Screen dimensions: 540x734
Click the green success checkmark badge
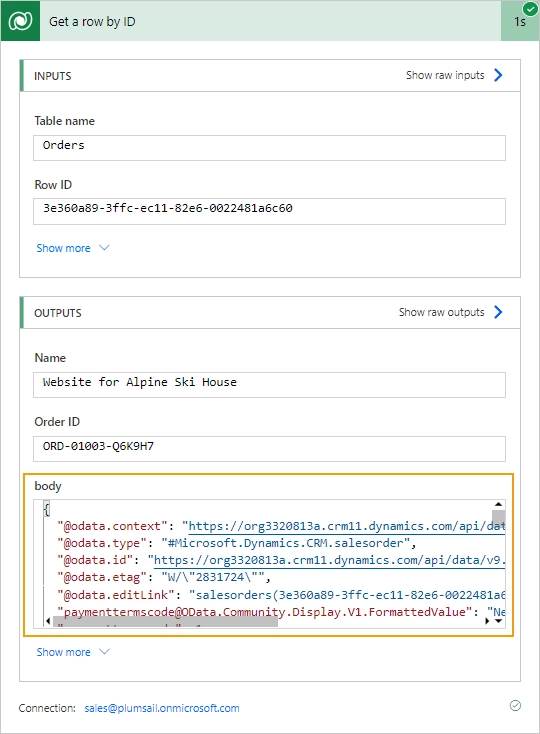point(530,8)
